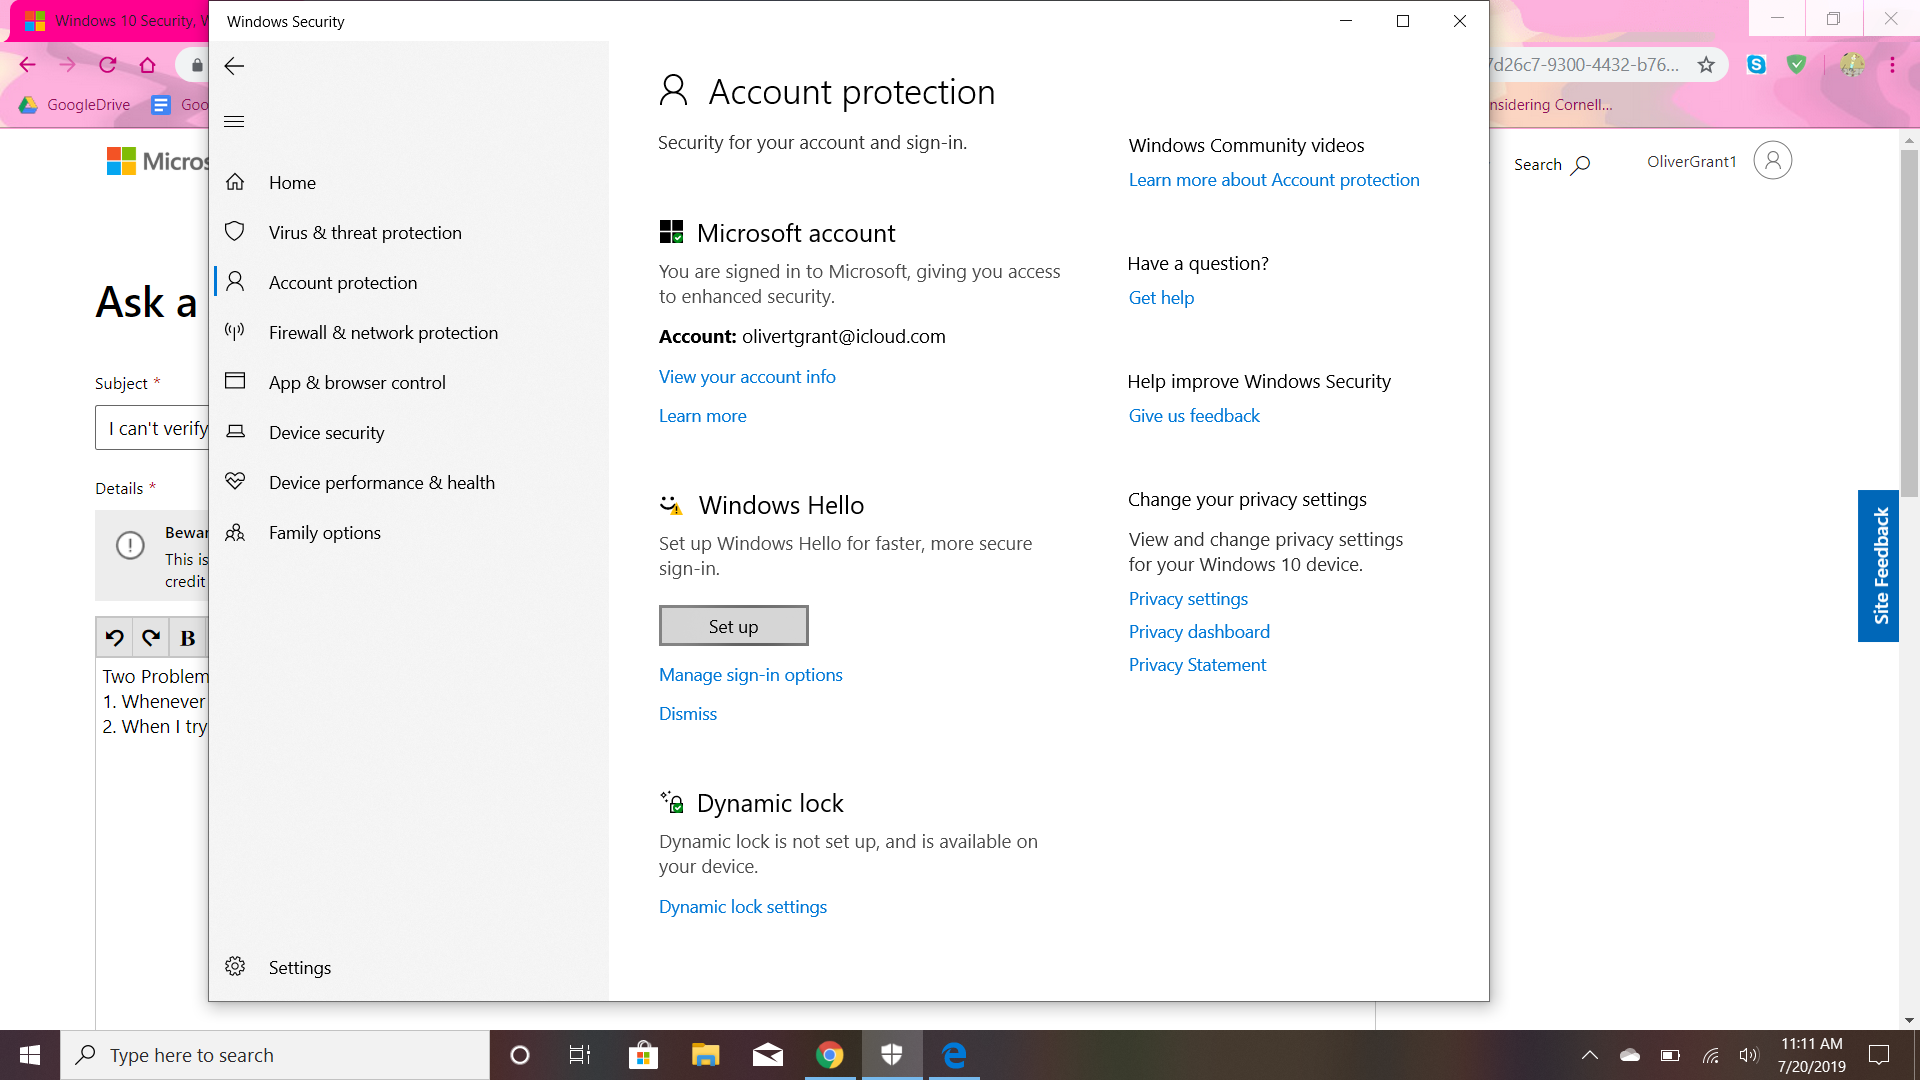This screenshot has height=1080, width=1920.
Task: Click Give us feedback link
Action: click(1194, 416)
